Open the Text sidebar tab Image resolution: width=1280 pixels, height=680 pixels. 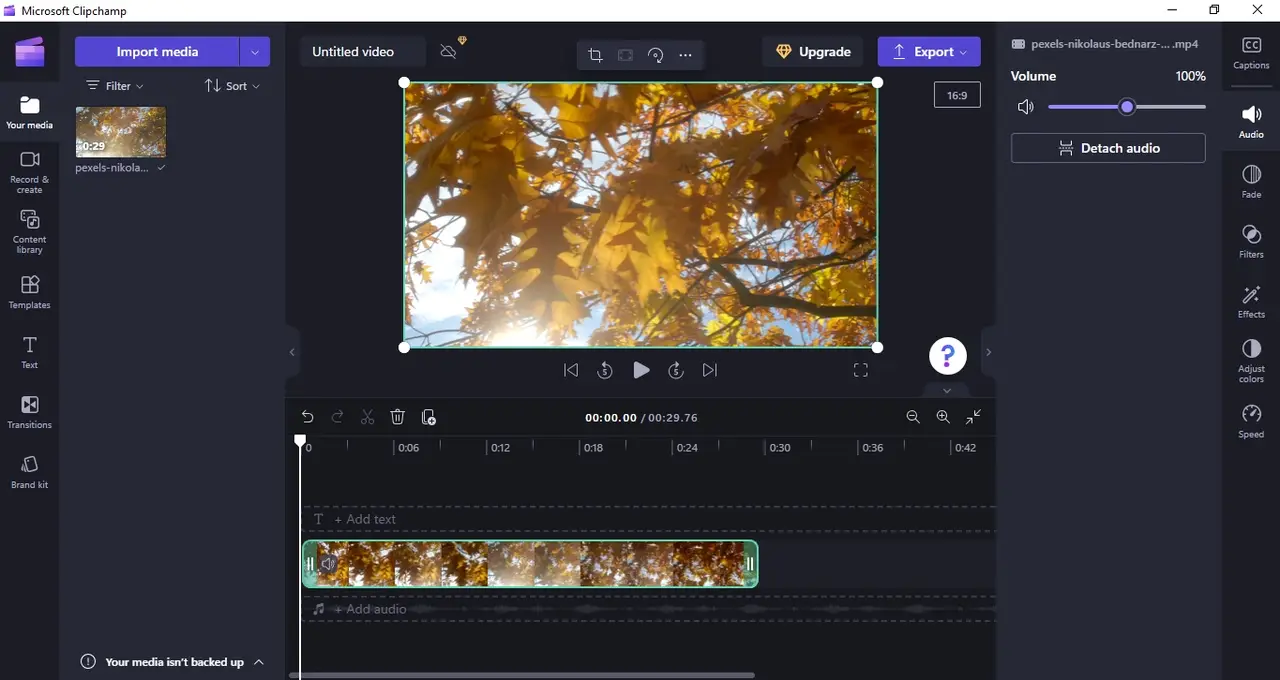pos(29,353)
